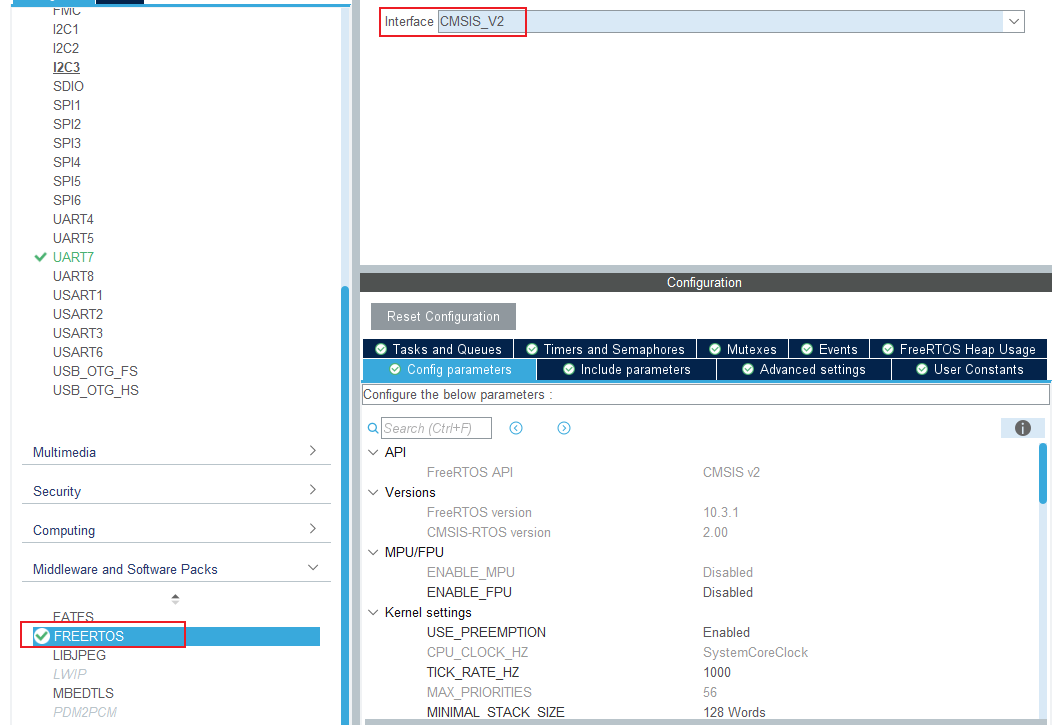Select the SPI4 peripheral
This screenshot has height=725, width=1052.
pyautogui.click(x=67, y=162)
